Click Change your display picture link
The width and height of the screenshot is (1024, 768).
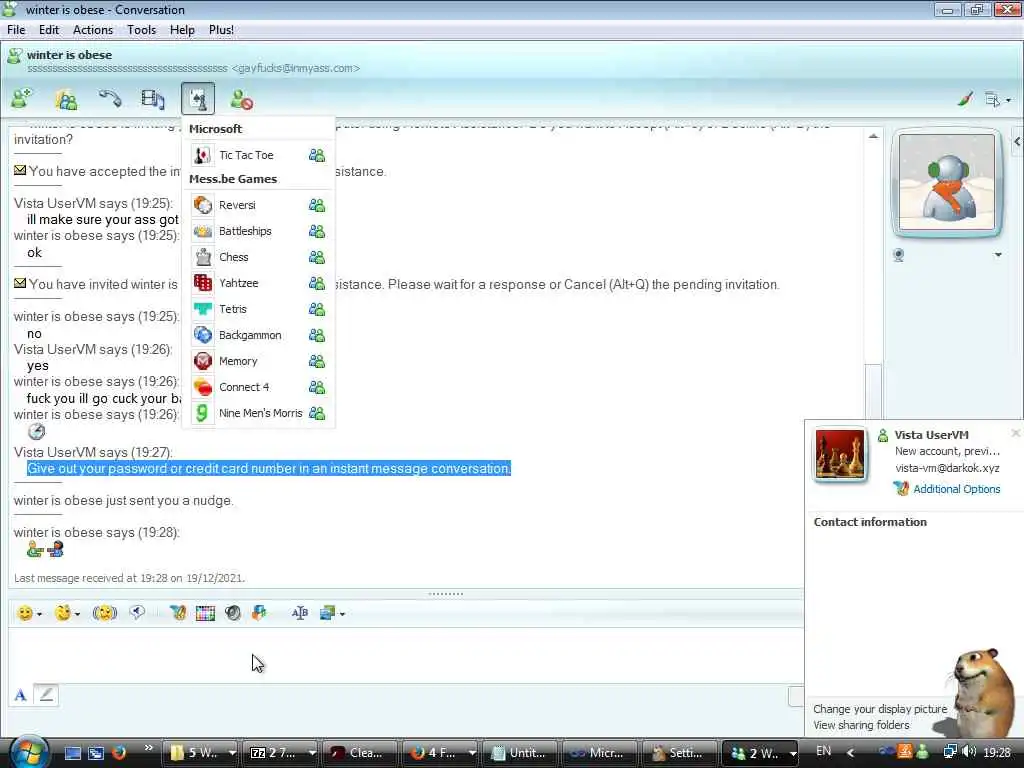click(x=880, y=709)
